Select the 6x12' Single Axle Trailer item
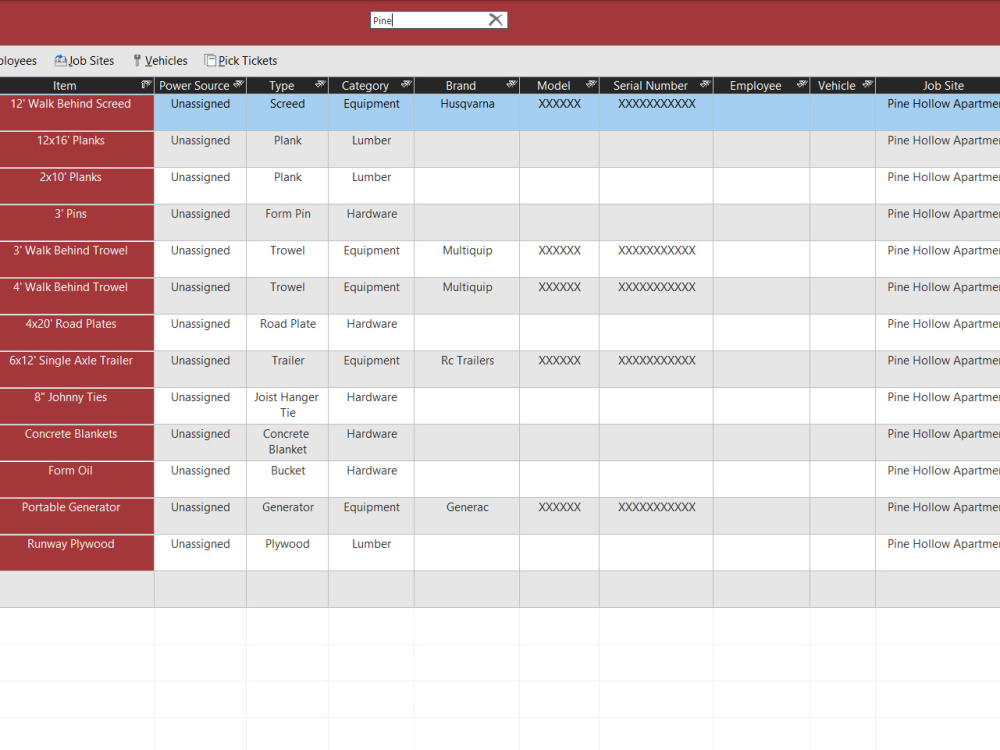The width and height of the screenshot is (1000, 750). (77, 369)
